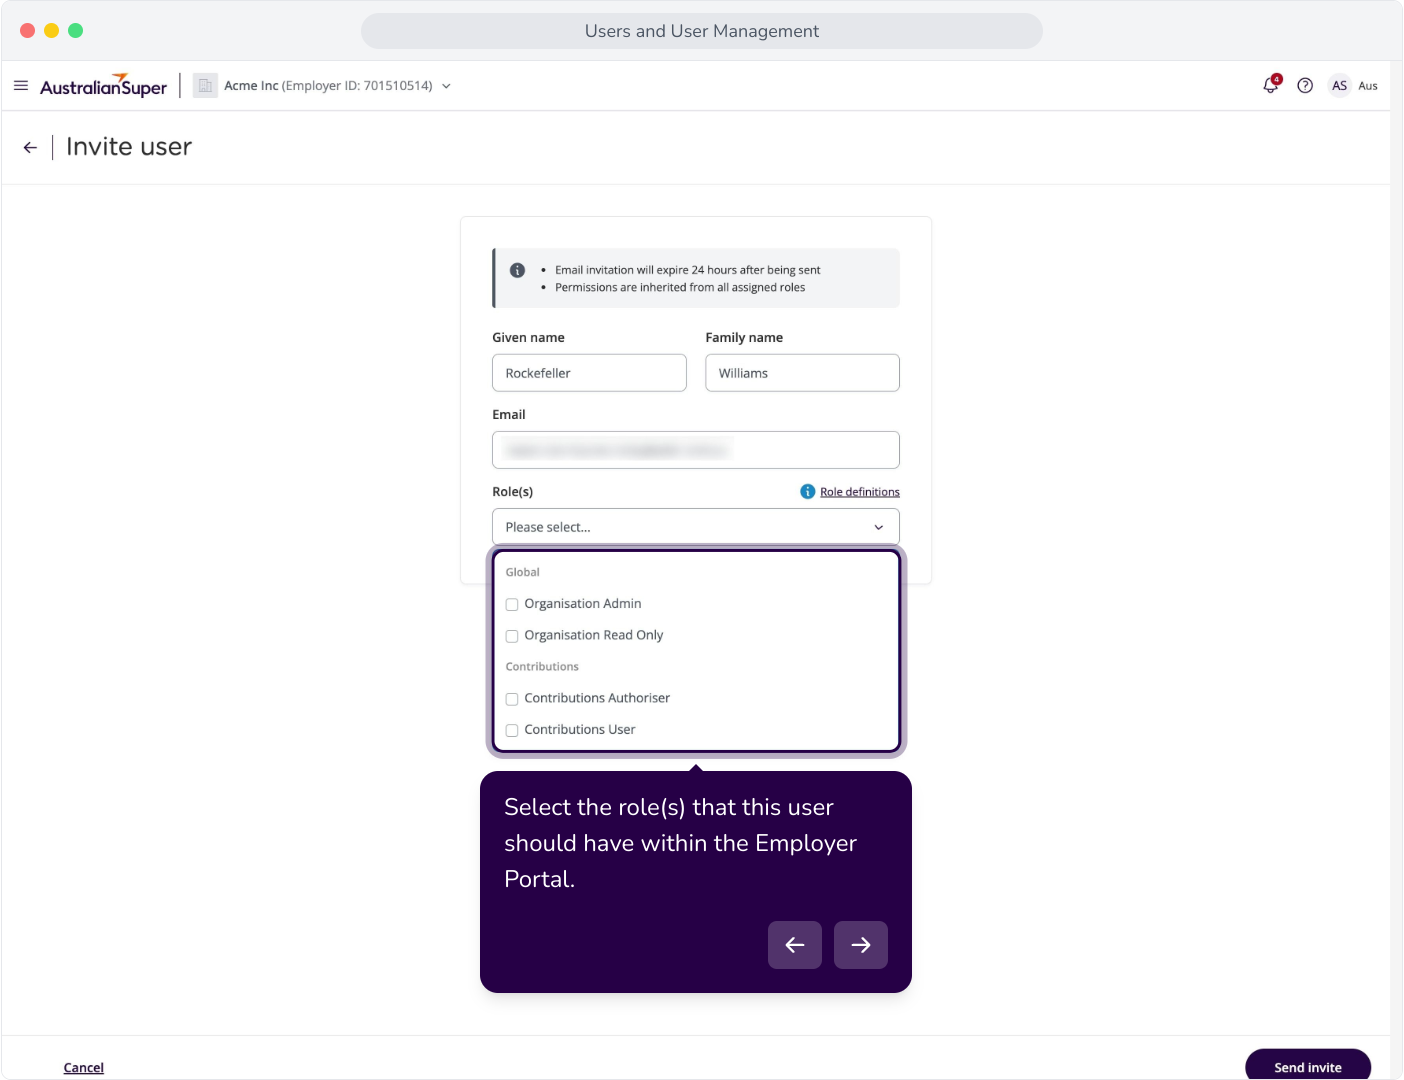
Task: Check the Organisation Admin role
Action: (x=512, y=605)
